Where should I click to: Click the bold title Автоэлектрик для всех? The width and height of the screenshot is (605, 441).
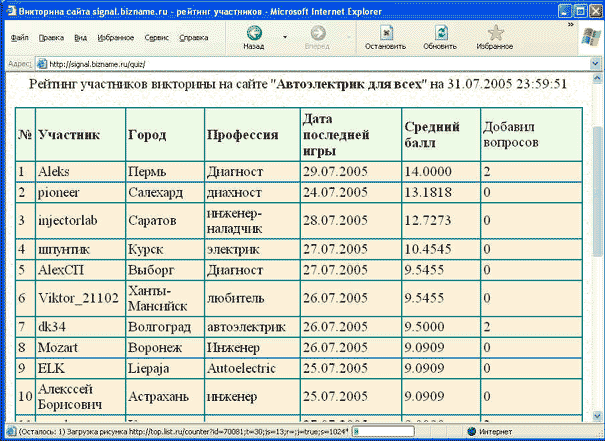tap(350, 84)
